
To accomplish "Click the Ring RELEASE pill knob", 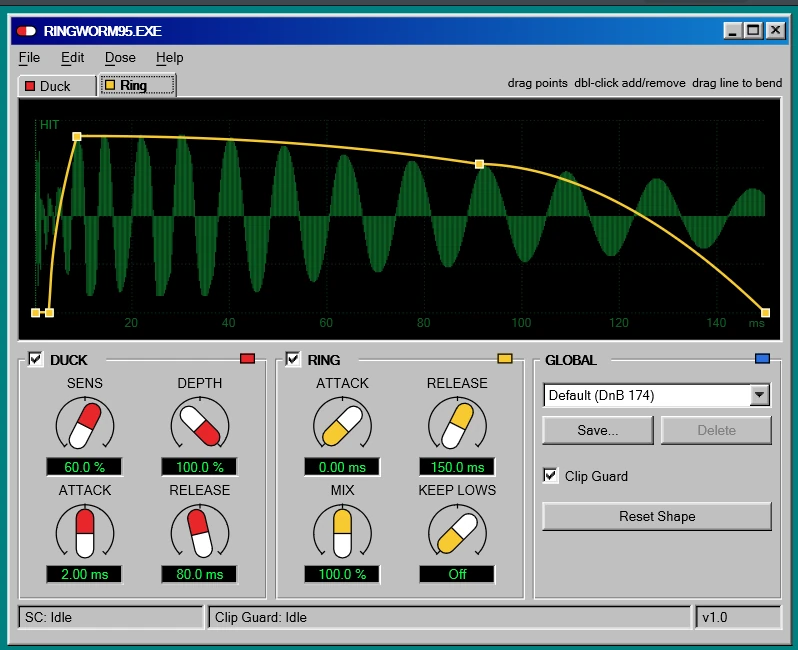I will pyautogui.click(x=458, y=426).
